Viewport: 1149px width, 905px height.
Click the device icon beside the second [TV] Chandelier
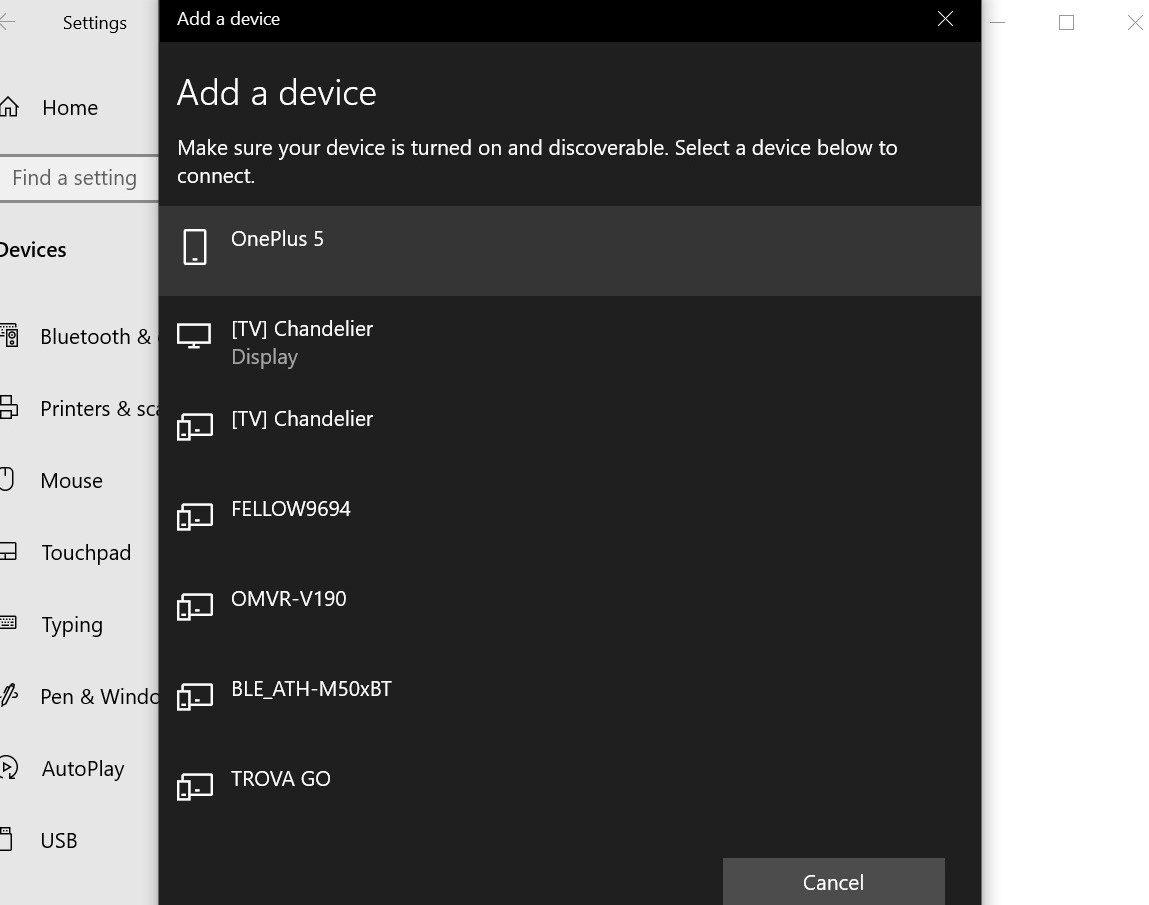(x=195, y=426)
